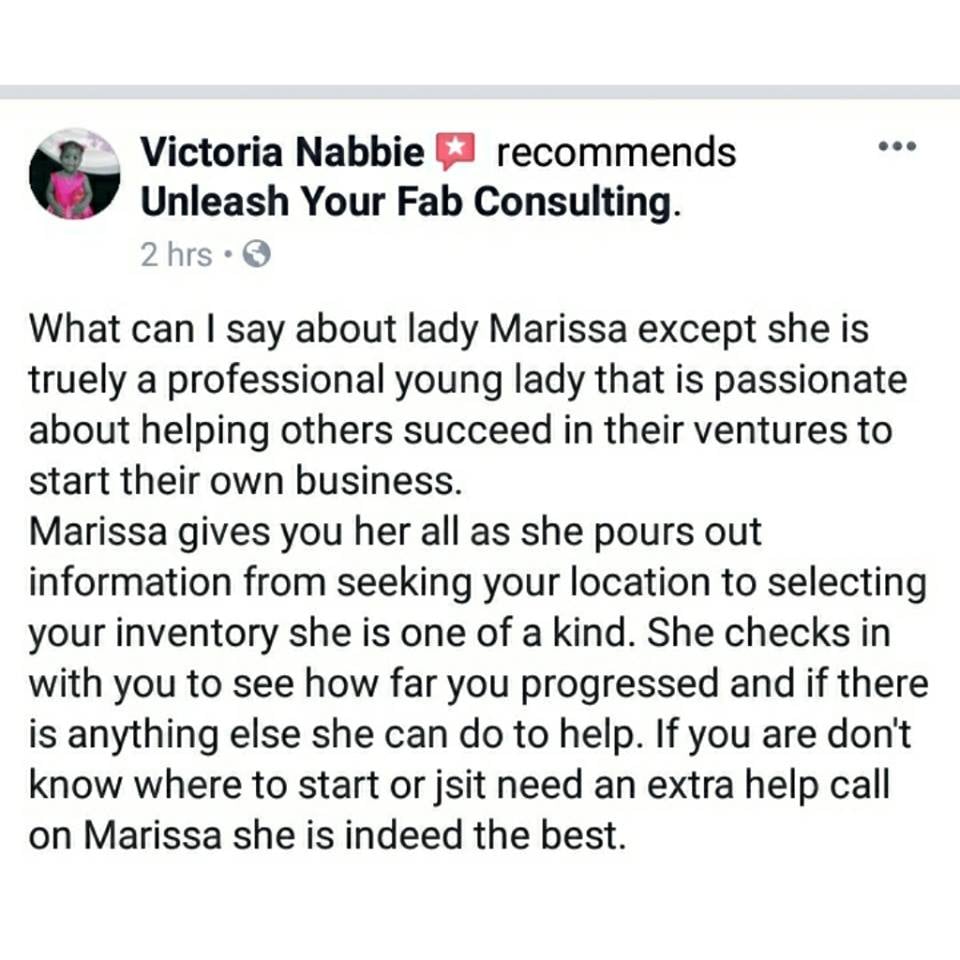Click the word recommends in header
The height and width of the screenshot is (960, 960).
pos(616,152)
